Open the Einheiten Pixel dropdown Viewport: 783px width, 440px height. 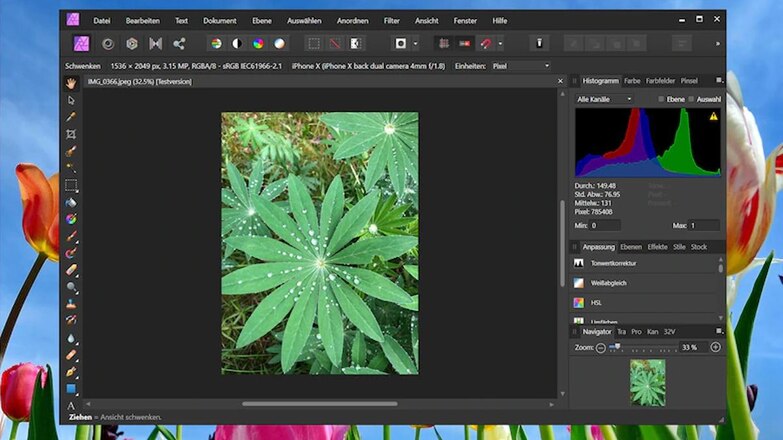pyautogui.click(x=519, y=66)
